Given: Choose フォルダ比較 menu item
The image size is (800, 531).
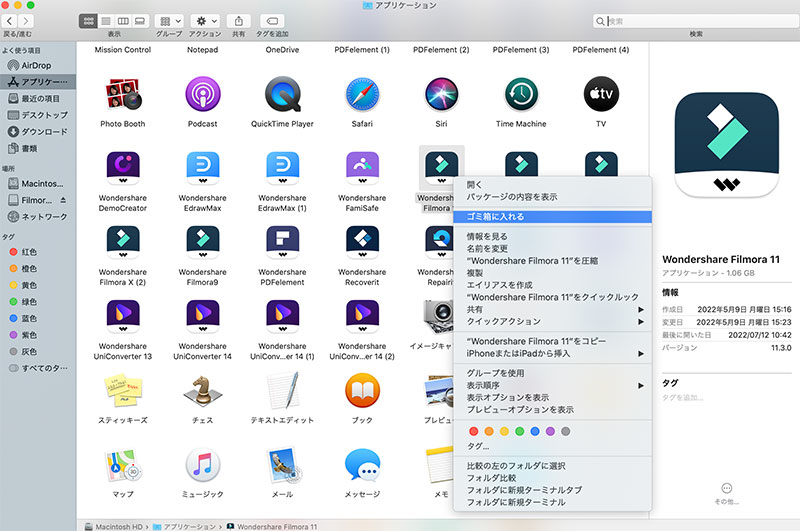Looking at the screenshot, I should [552, 478].
